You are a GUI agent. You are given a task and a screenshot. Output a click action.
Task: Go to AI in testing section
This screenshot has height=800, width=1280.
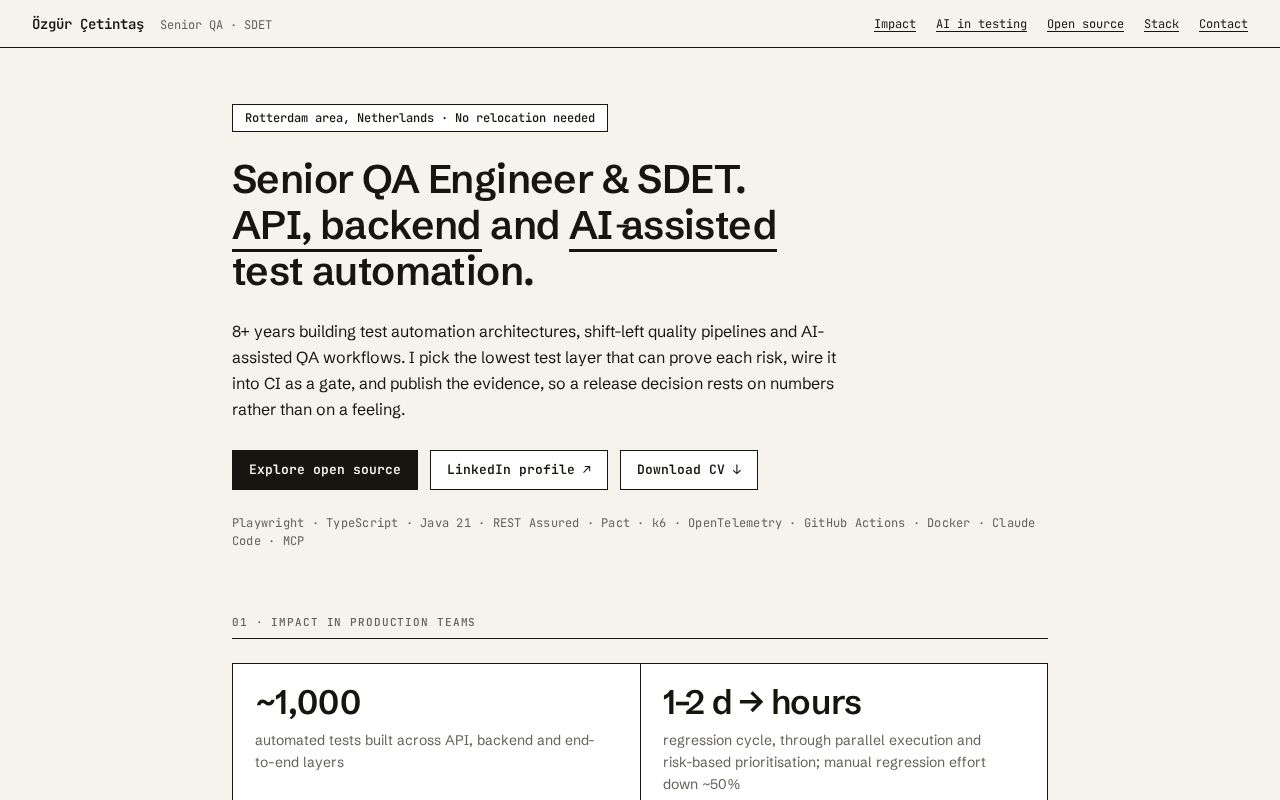coord(981,24)
